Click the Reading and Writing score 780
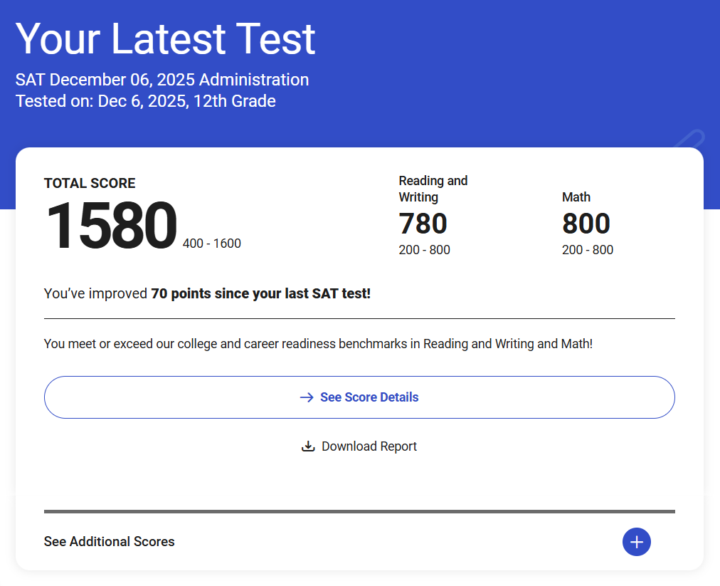Viewport: 720px width, 586px height. tap(423, 223)
